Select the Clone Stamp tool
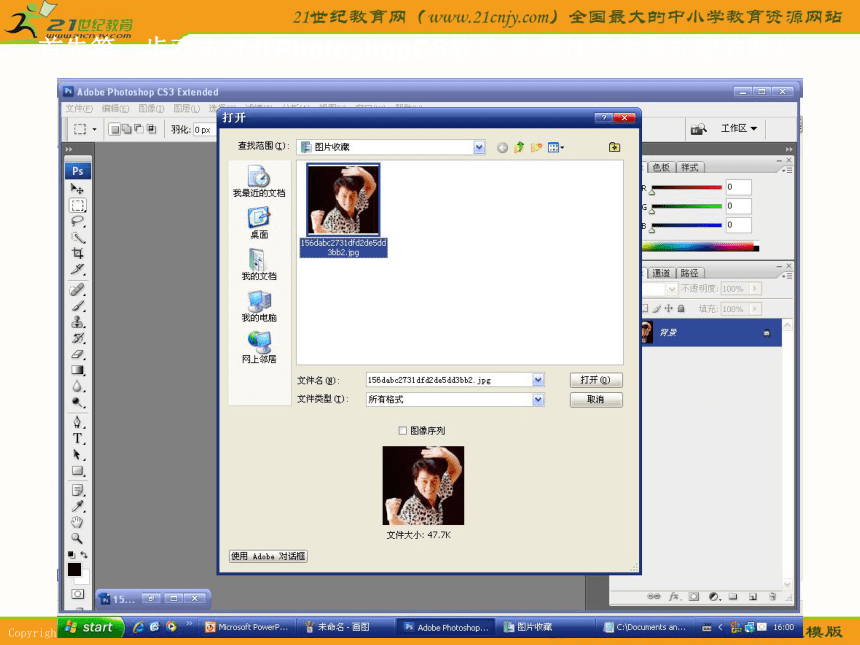The width and height of the screenshot is (860, 645). (77, 322)
